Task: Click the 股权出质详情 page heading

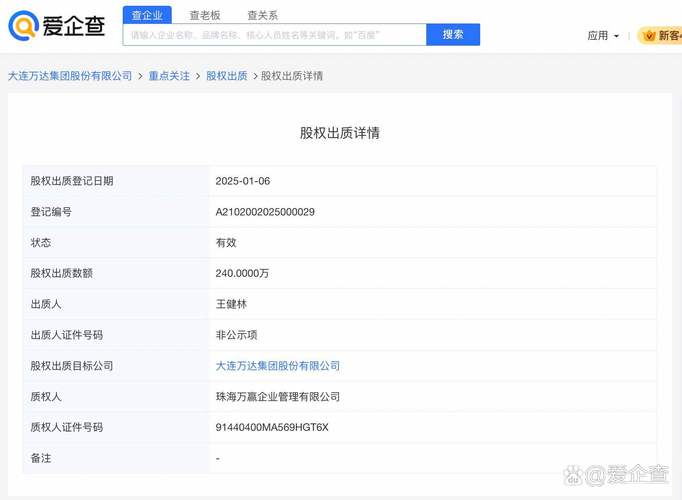Action: [x=340, y=133]
